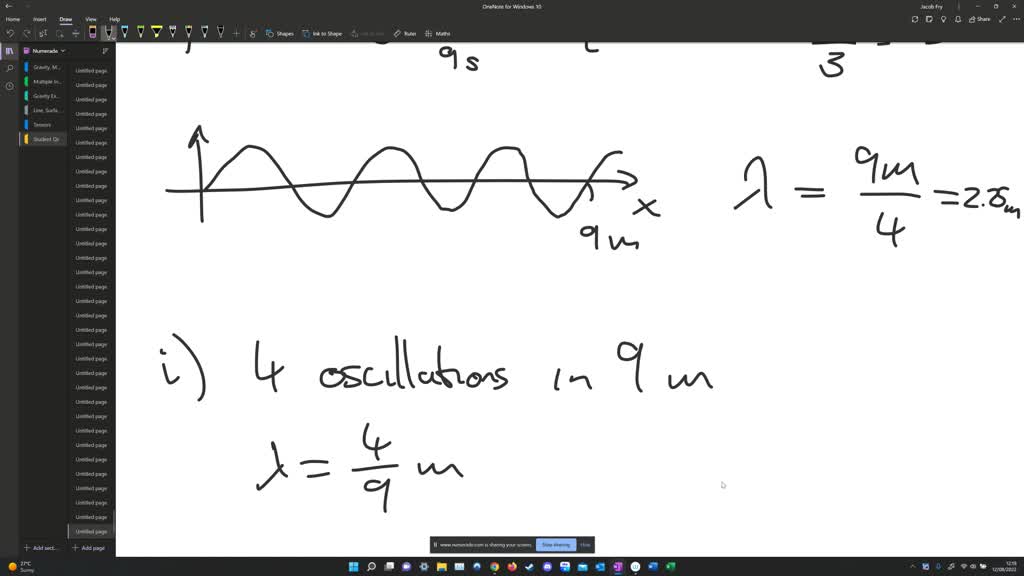Choose the light blue pen tool

125,32
